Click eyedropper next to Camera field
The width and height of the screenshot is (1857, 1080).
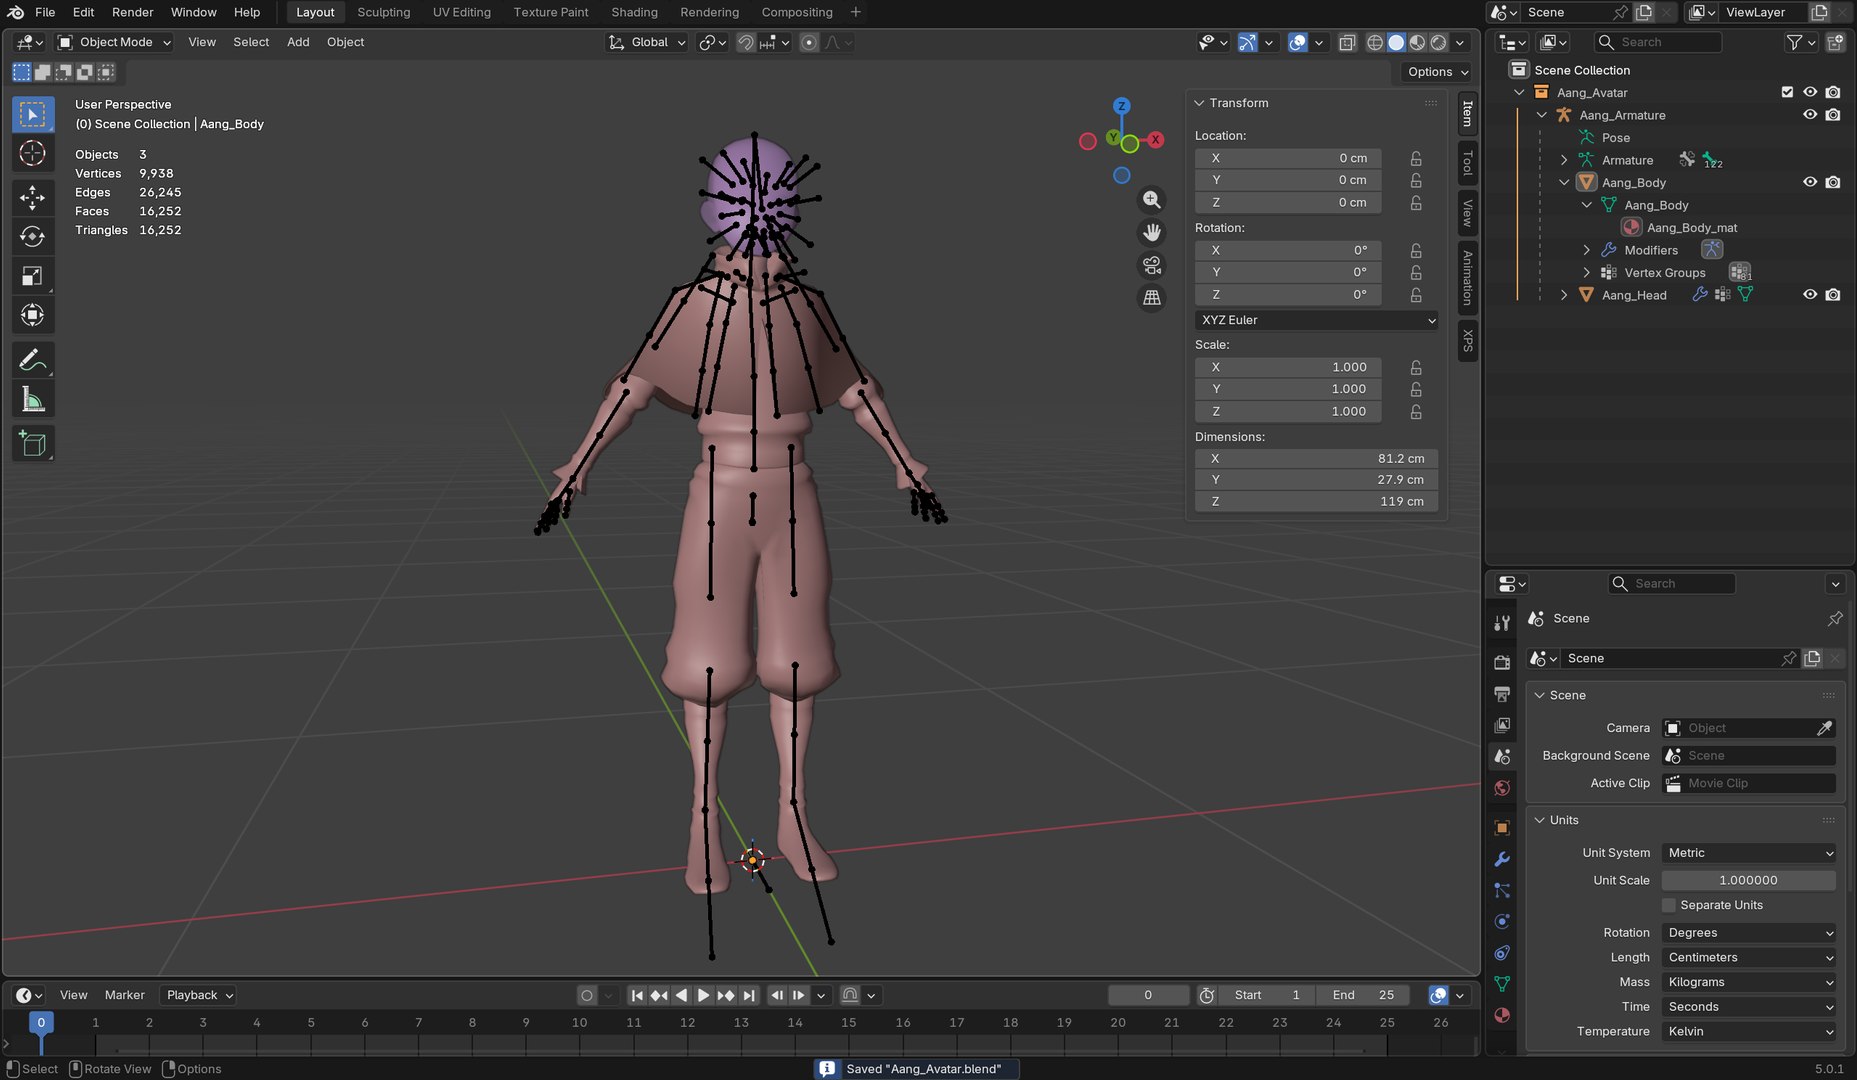pos(1824,728)
